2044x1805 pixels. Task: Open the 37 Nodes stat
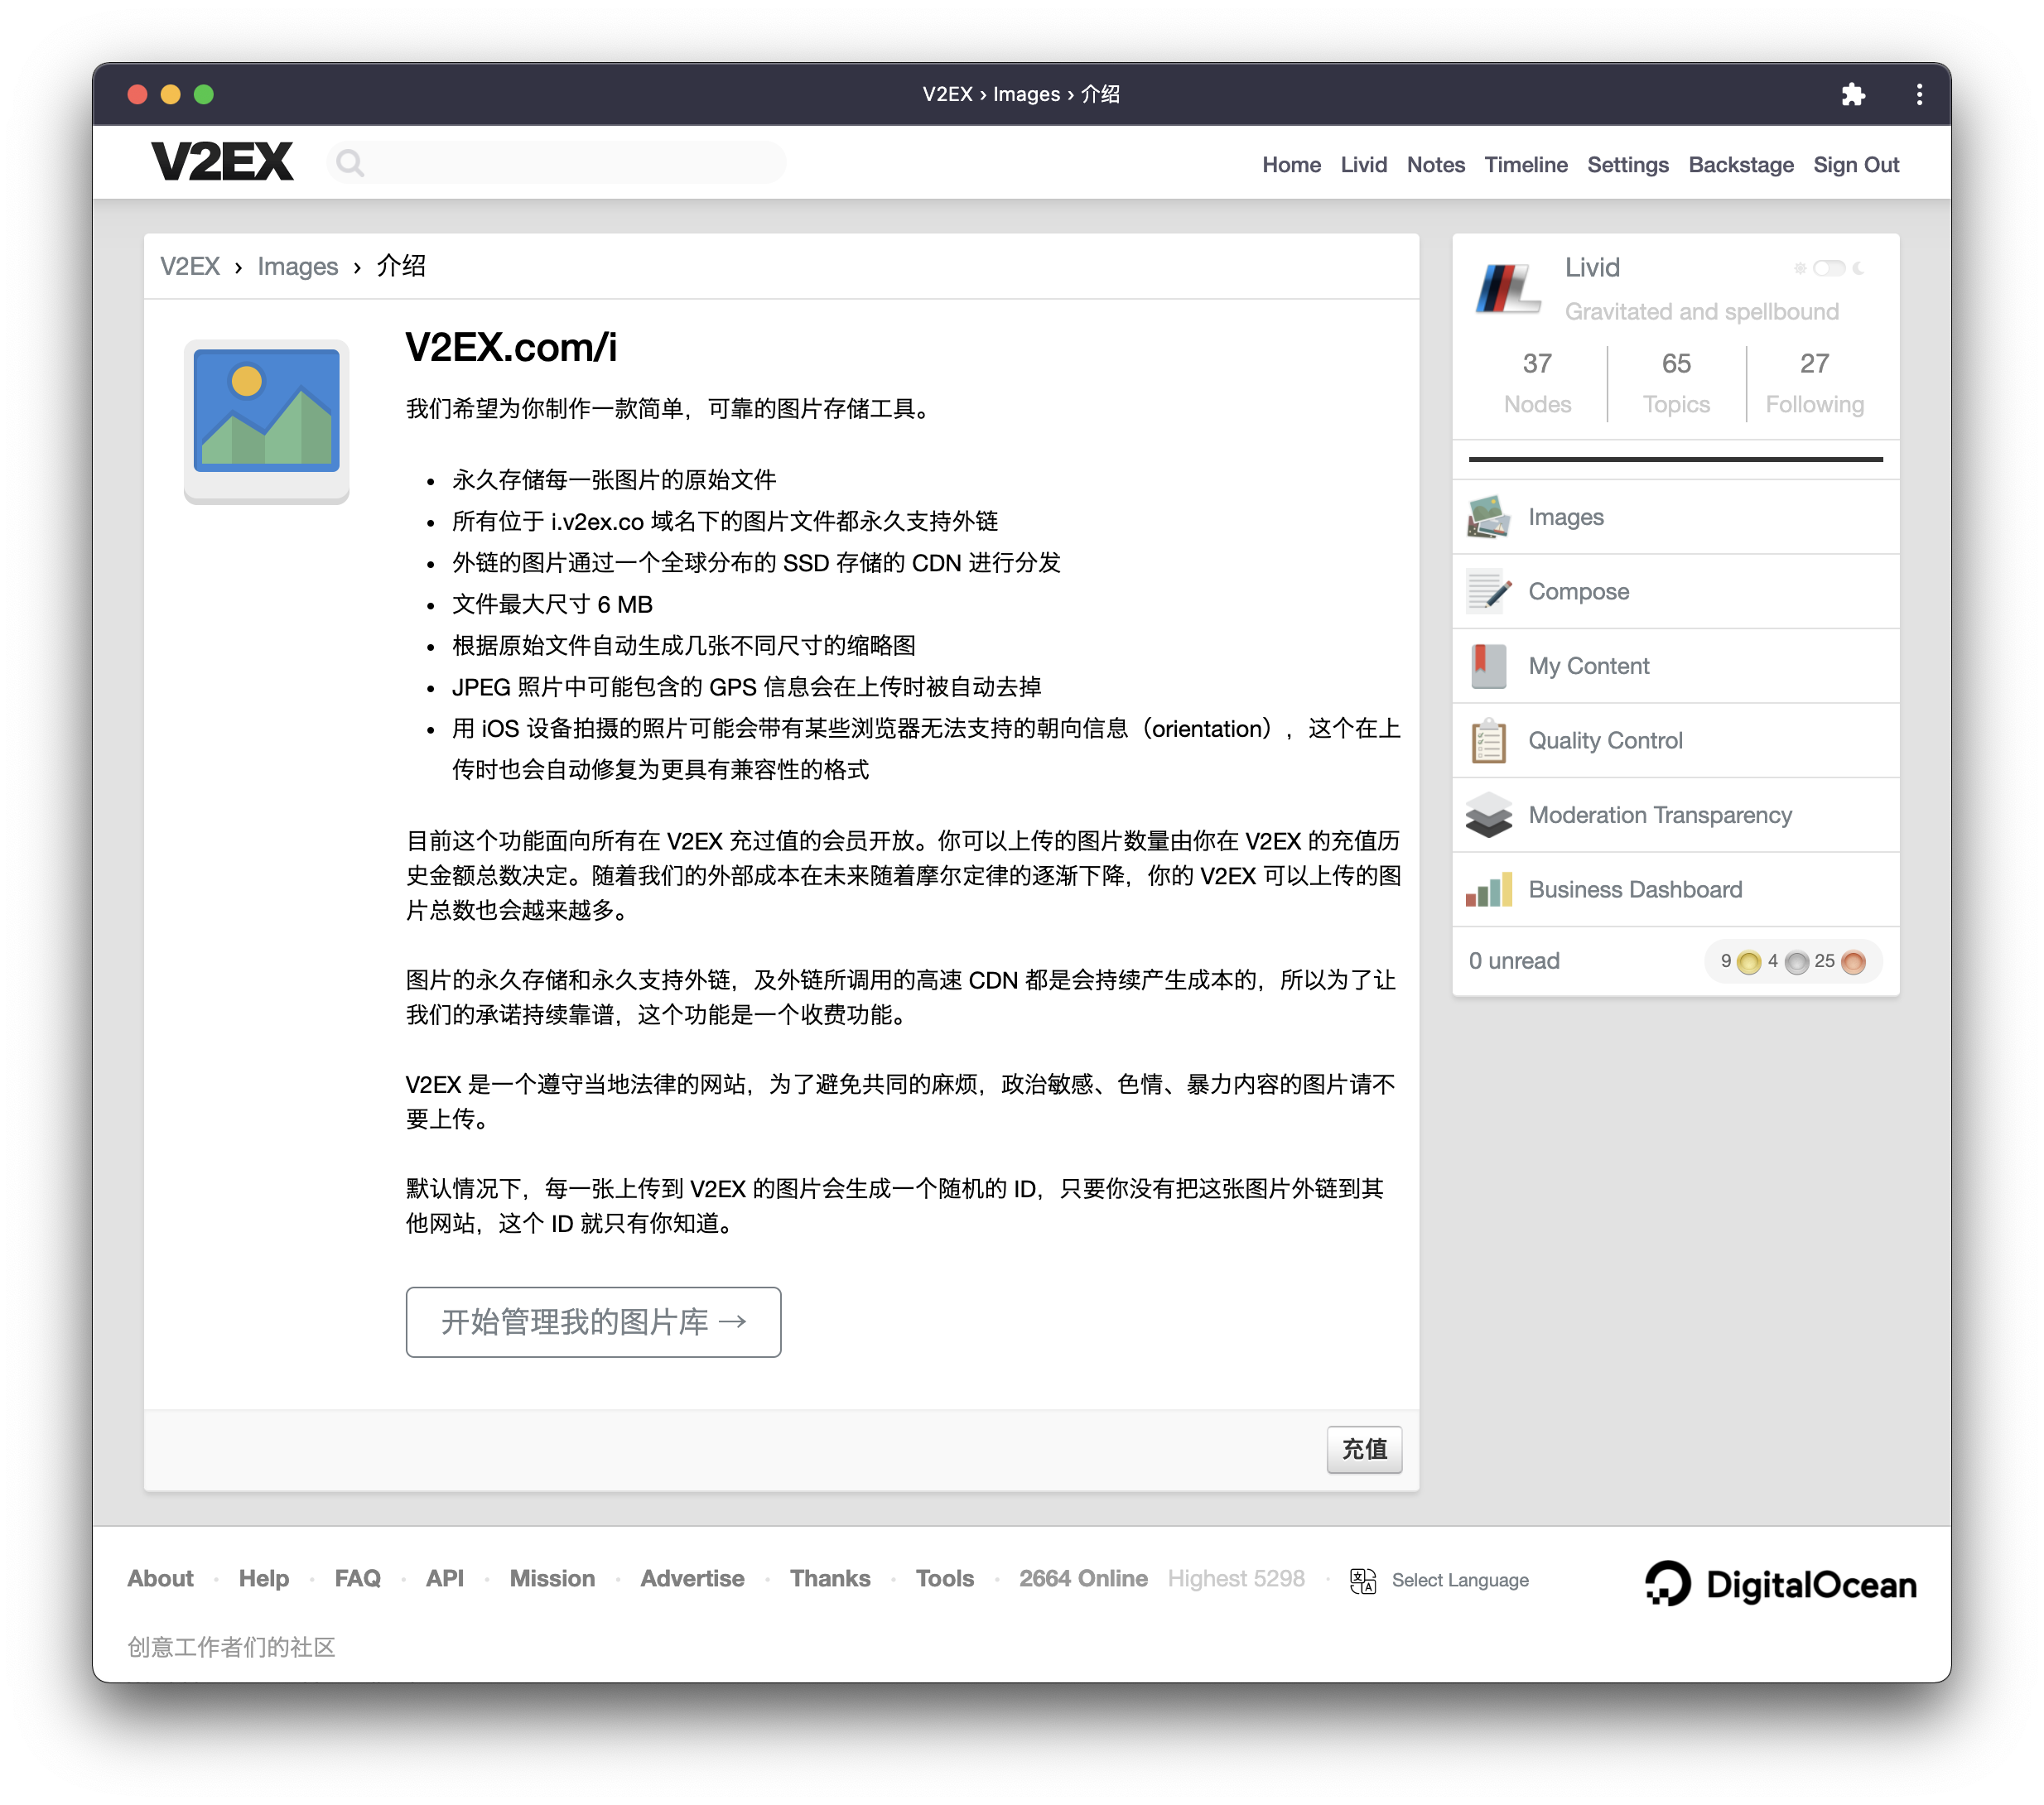coord(1538,384)
